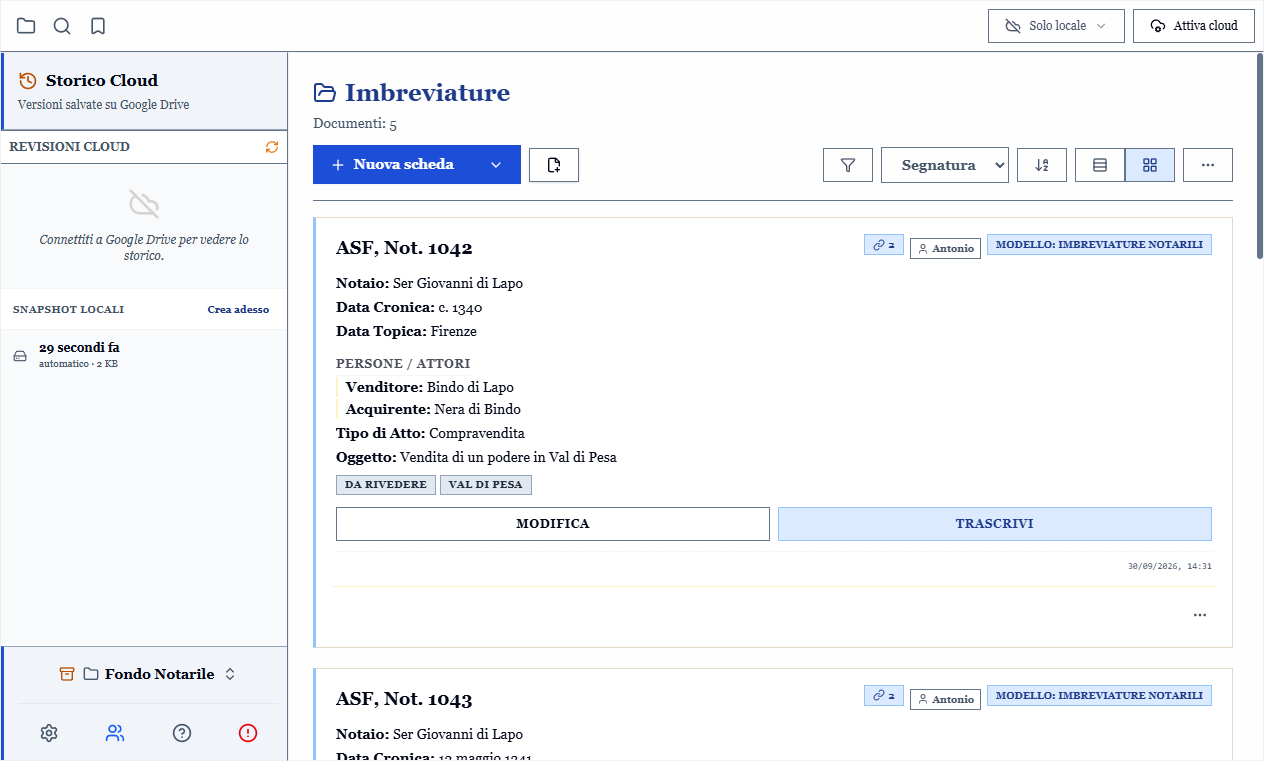Screen dimensions: 1264x761
Task: Create a new record with Nuova scheda
Action: click(393, 165)
